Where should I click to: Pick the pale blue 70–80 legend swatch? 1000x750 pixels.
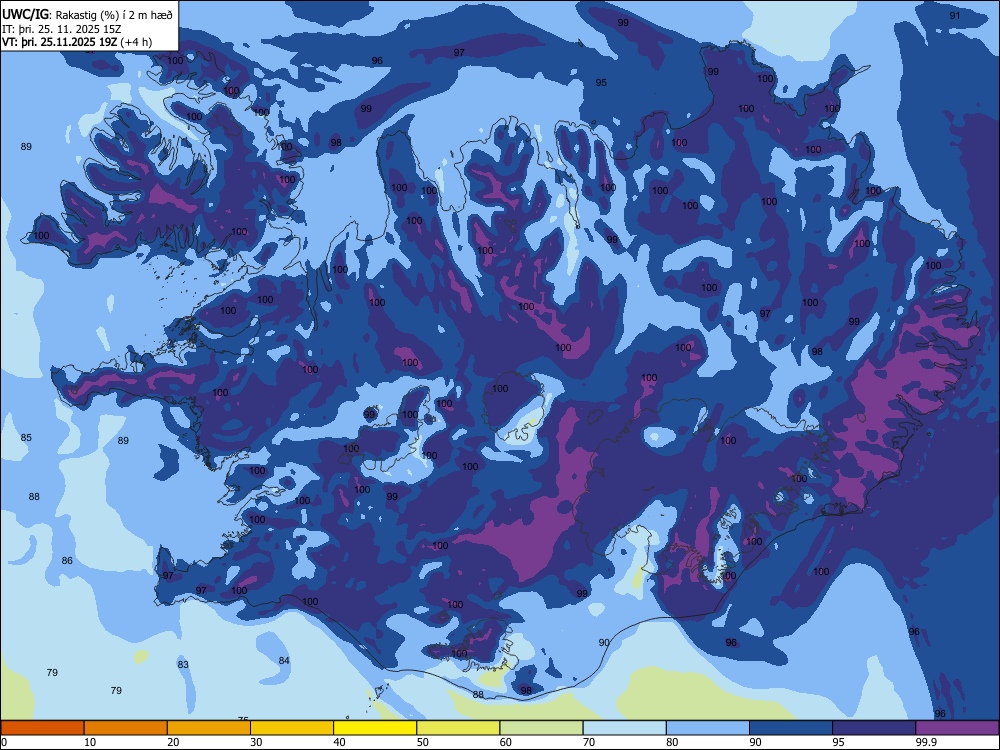click(624, 728)
